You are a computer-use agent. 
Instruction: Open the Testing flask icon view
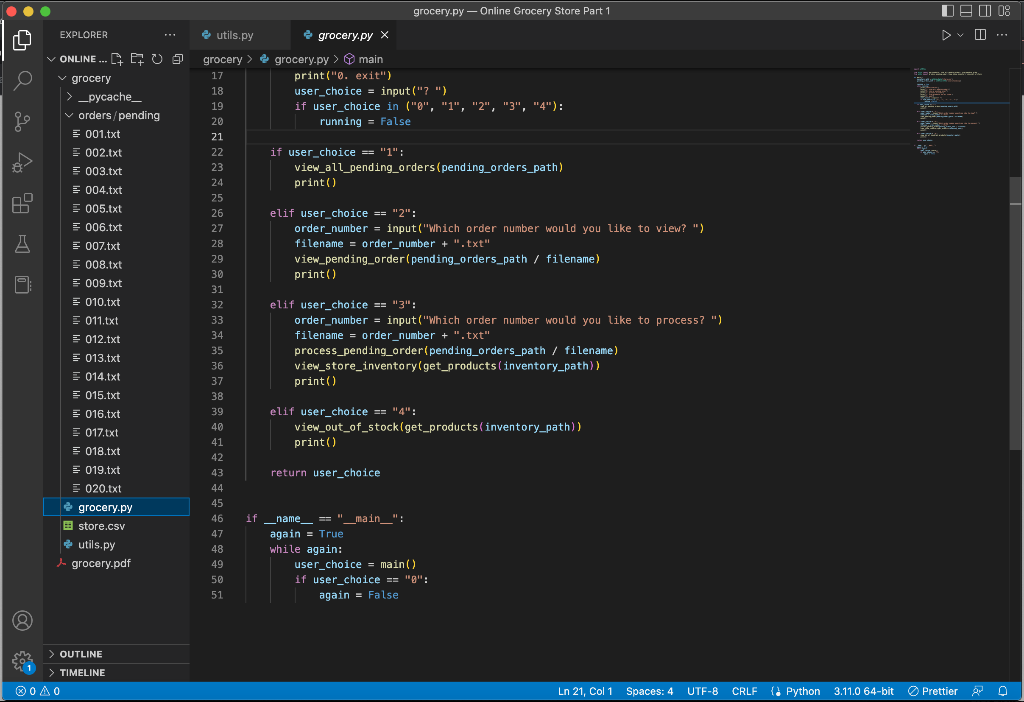[22, 245]
